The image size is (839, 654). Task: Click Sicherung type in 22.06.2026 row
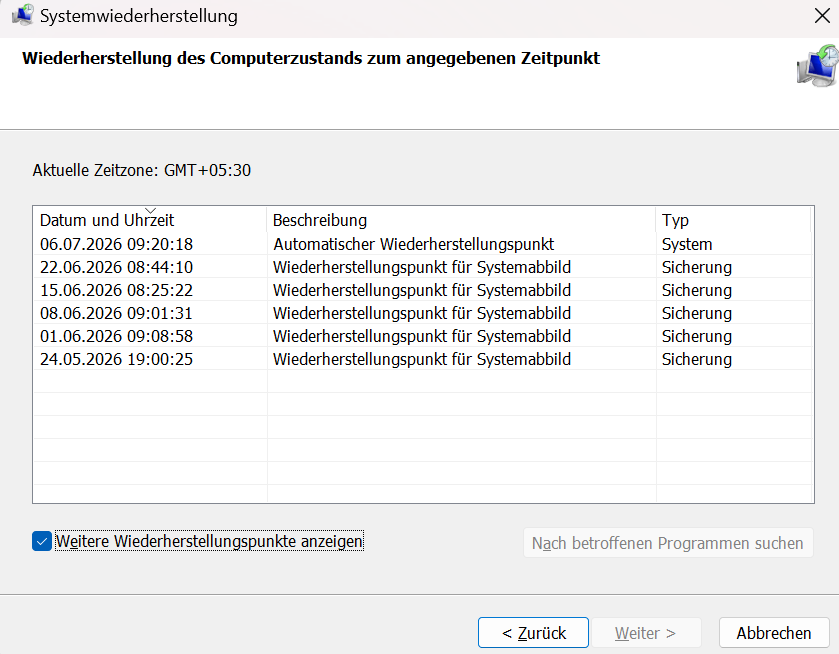pyautogui.click(x=697, y=267)
